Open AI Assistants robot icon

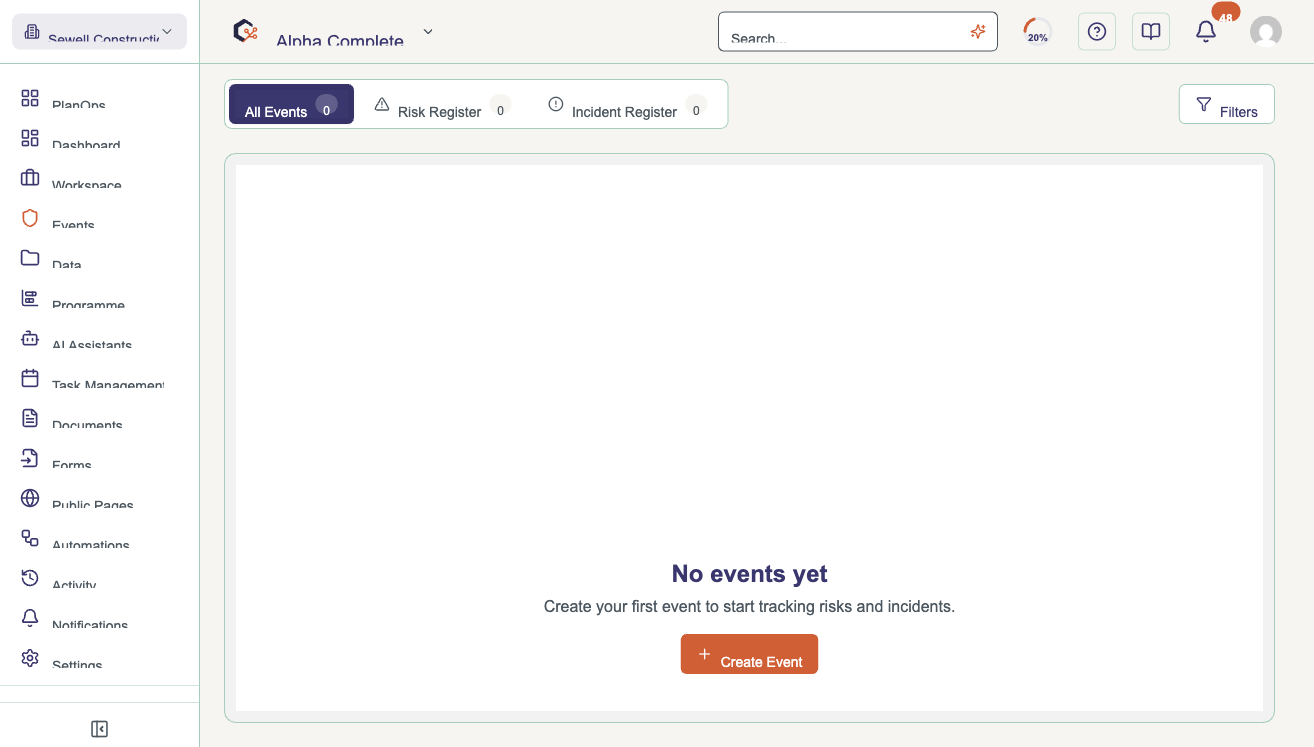coord(30,338)
